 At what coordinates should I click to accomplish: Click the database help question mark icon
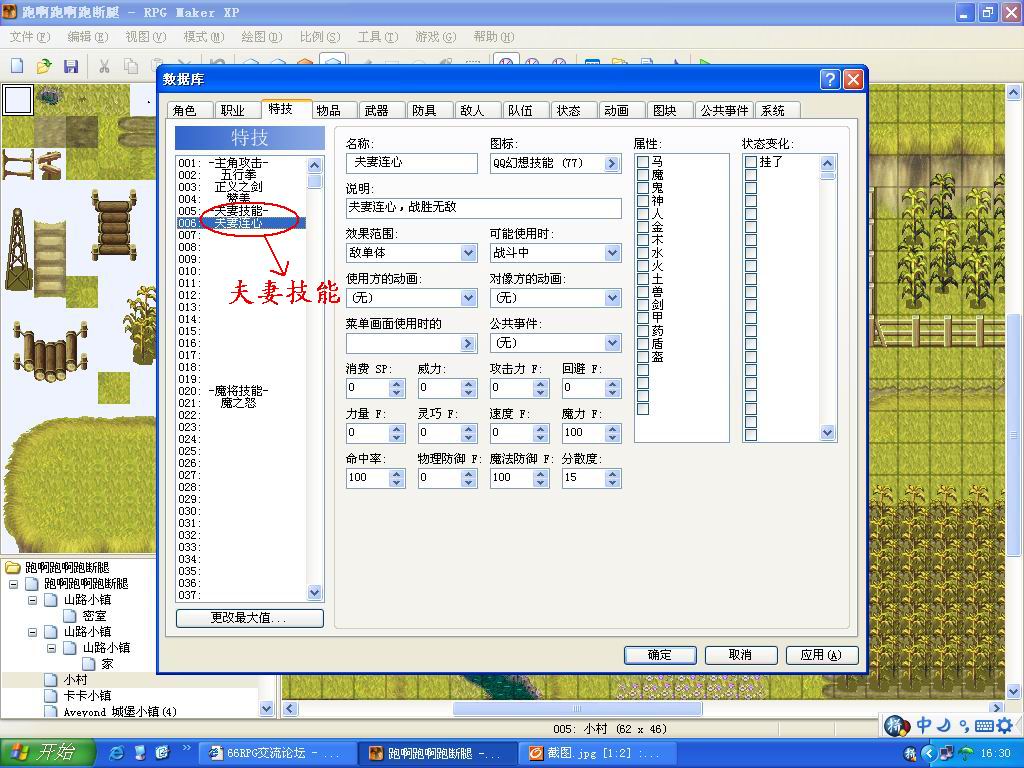(829, 80)
